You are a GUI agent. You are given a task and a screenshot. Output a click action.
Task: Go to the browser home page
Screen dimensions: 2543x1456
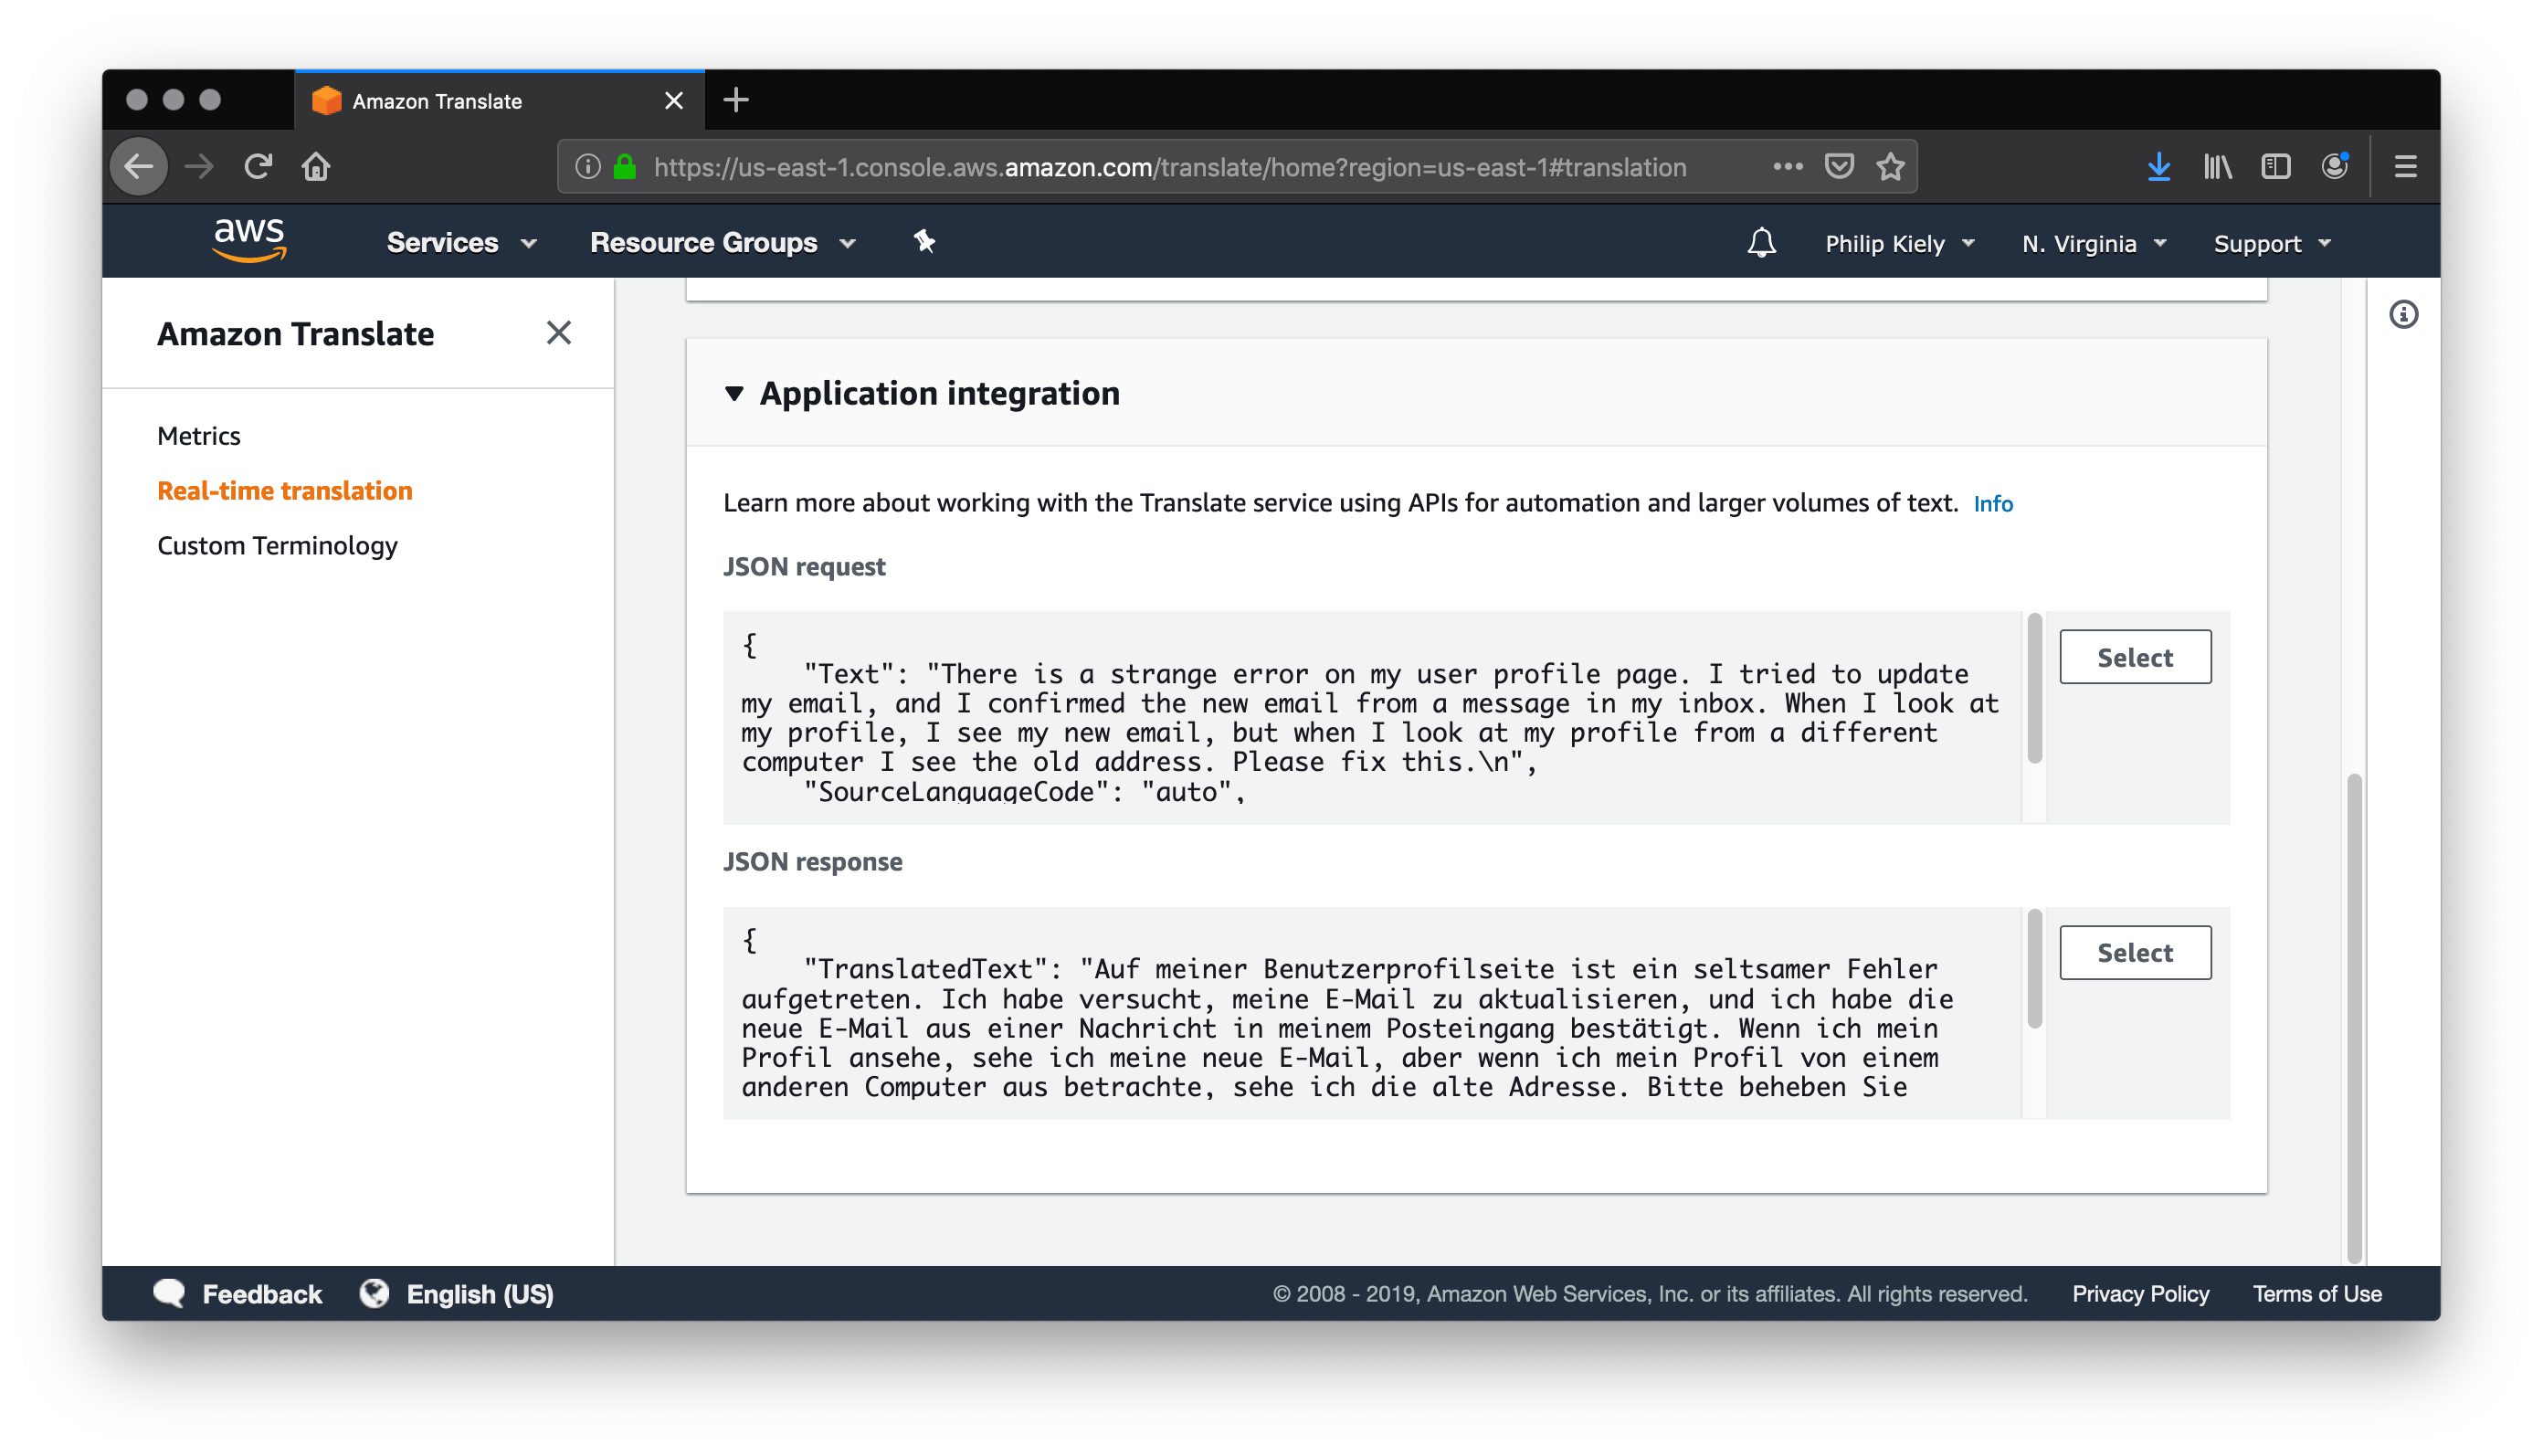316,166
